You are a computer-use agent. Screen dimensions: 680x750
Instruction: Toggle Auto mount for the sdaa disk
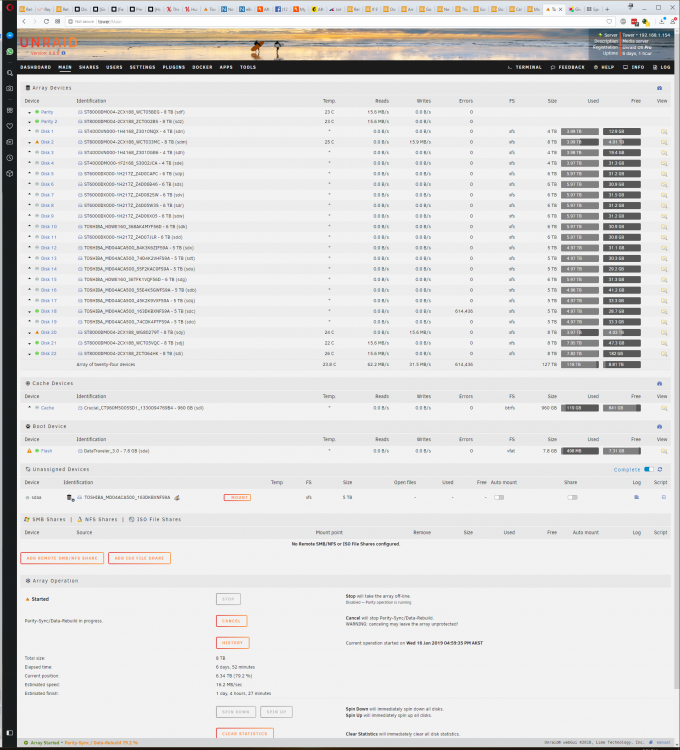pos(499,497)
